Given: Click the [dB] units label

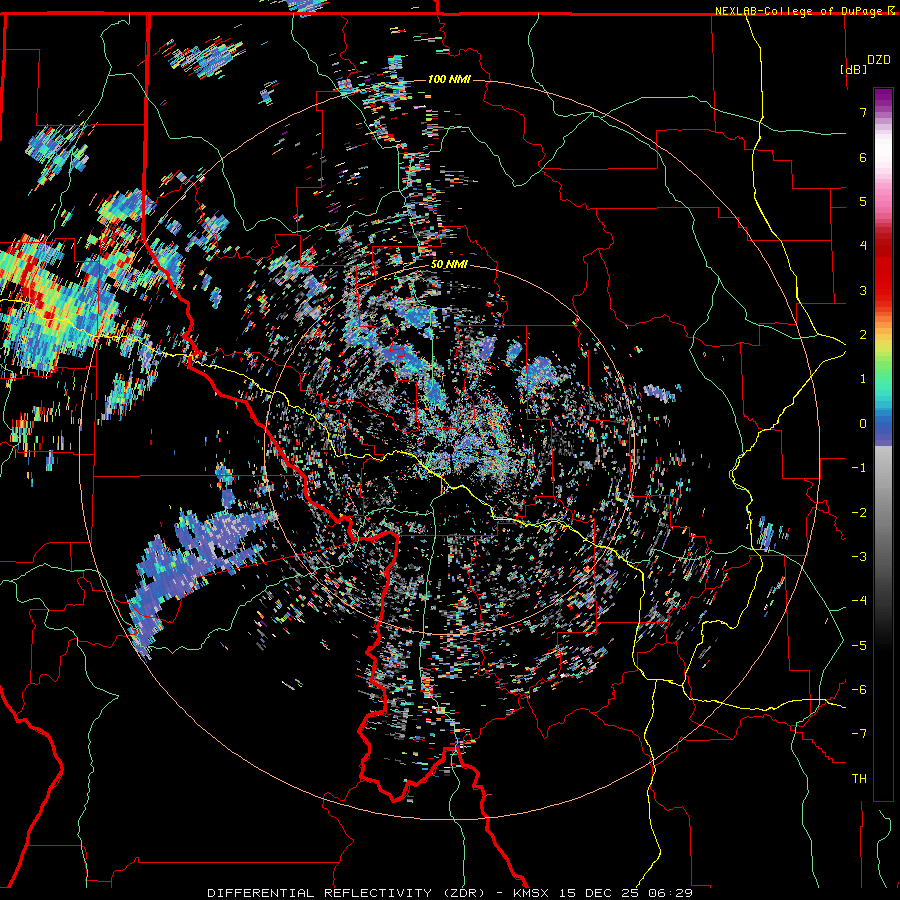Looking at the screenshot, I should 853,70.
